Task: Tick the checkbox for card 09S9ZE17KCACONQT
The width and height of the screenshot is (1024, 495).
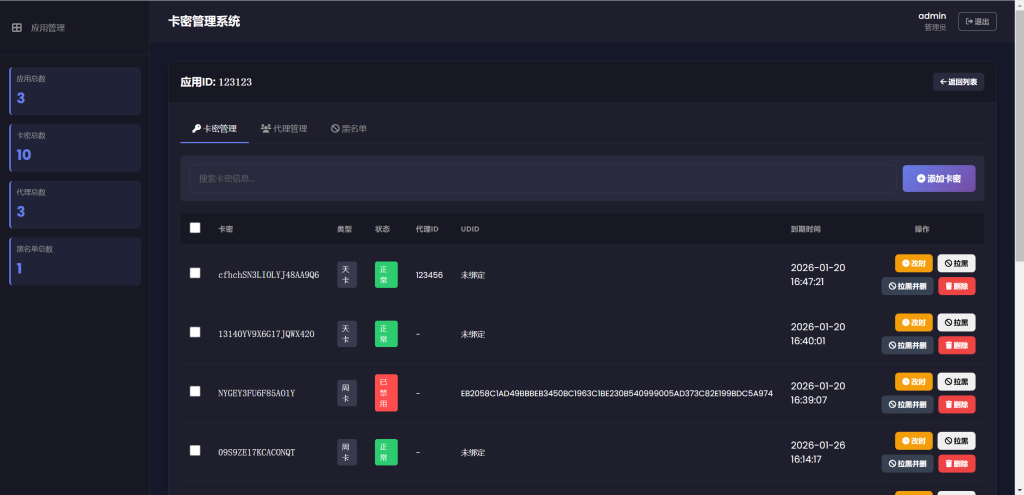Action: [x=195, y=450]
